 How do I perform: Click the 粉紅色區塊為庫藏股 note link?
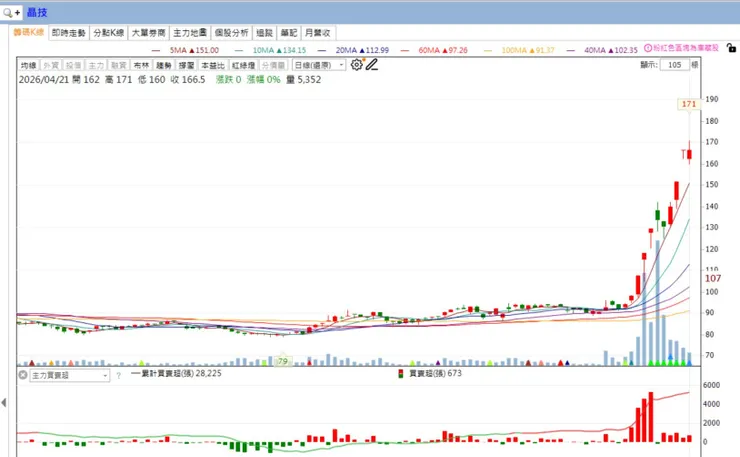pyautogui.click(x=686, y=48)
